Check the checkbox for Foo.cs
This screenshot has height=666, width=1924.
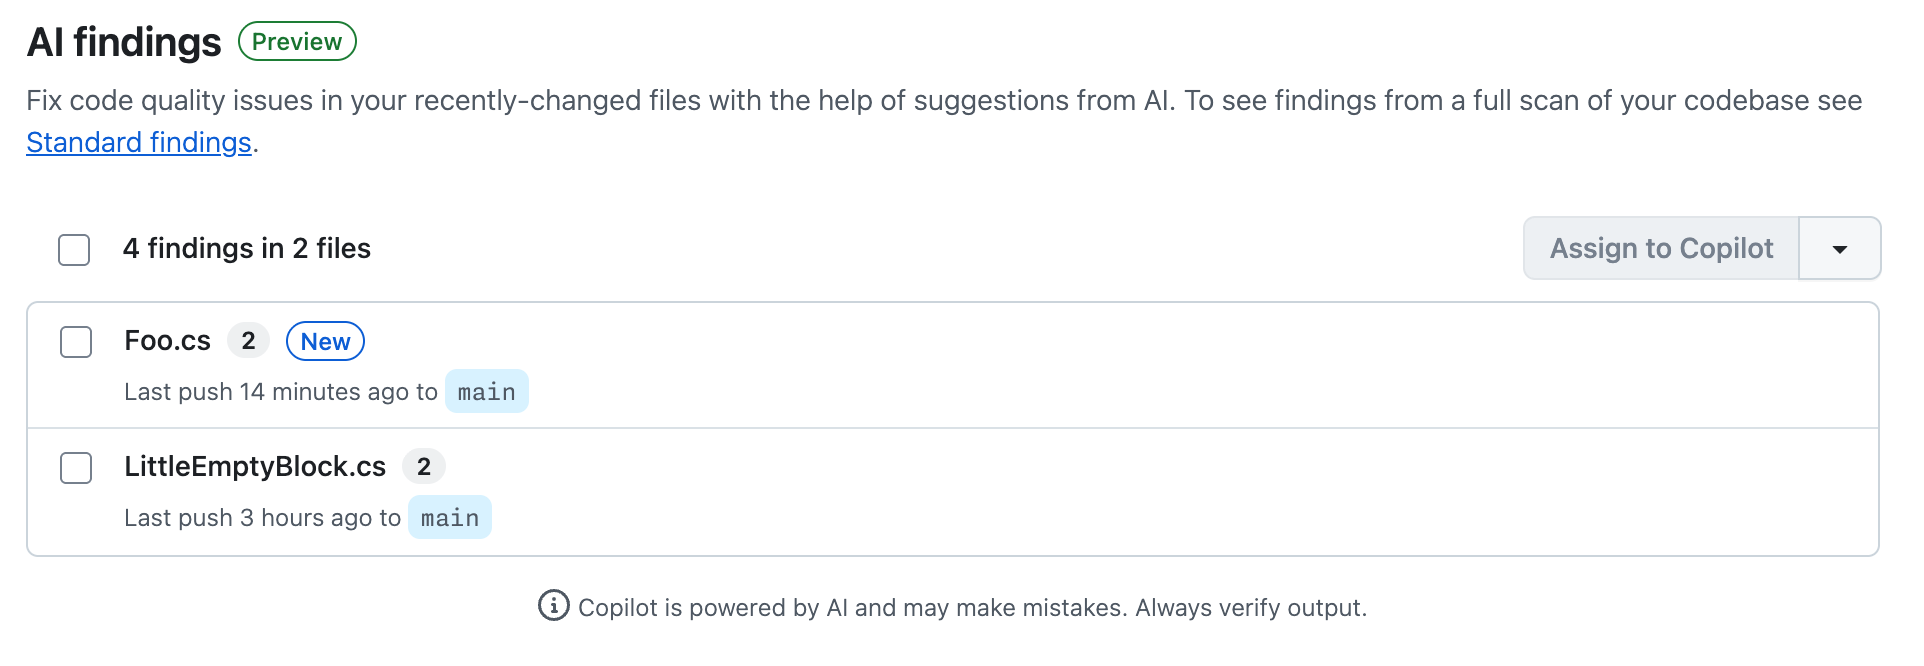[75, 342]
